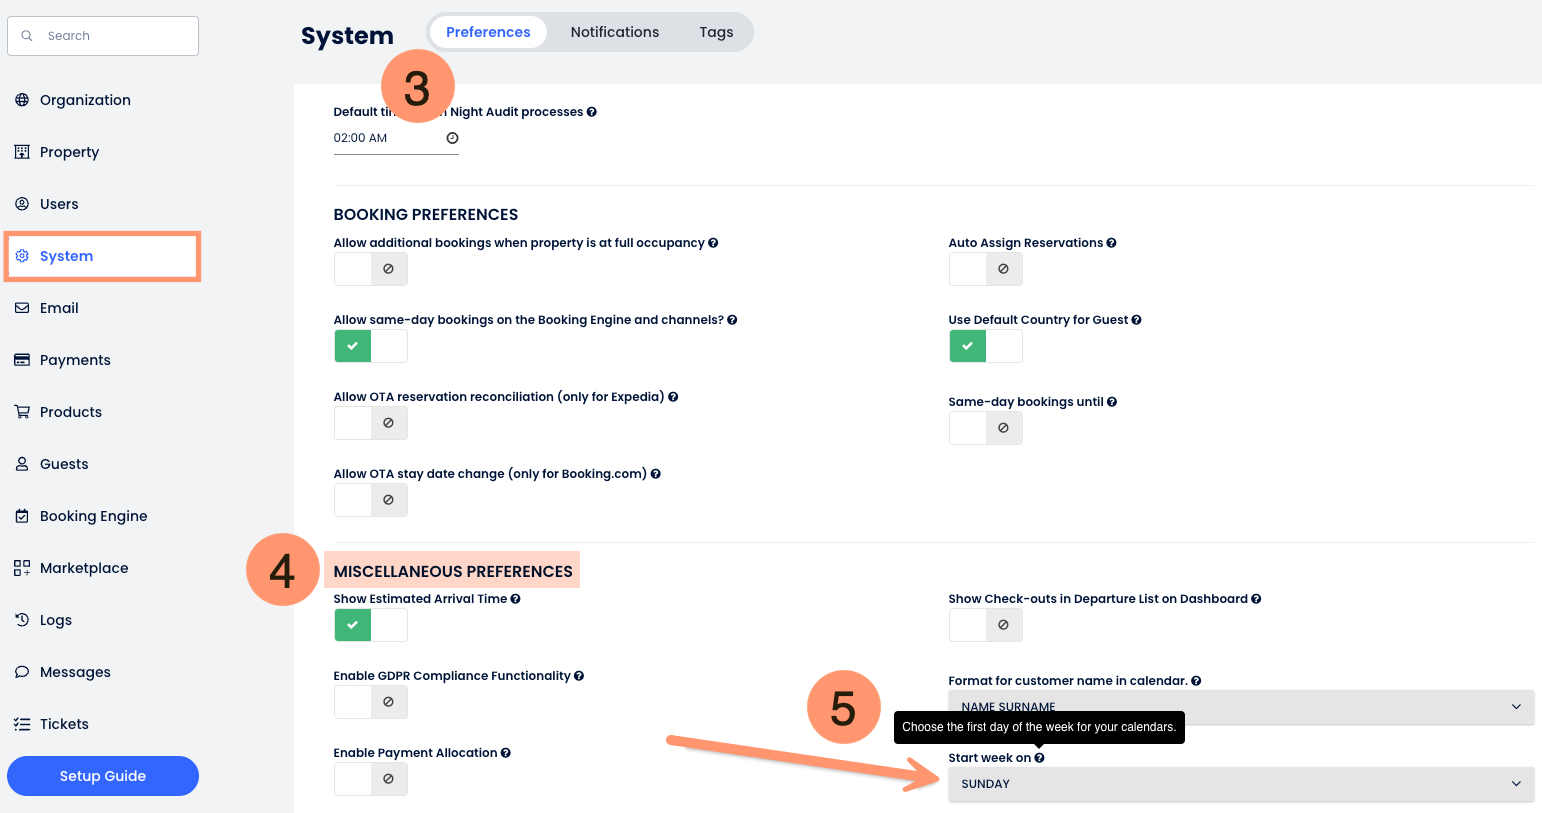This screenshot has height=813, width=1542.
Task: Toggle Allow OTA stay date change for Booking.com
Action: (370, 500)
